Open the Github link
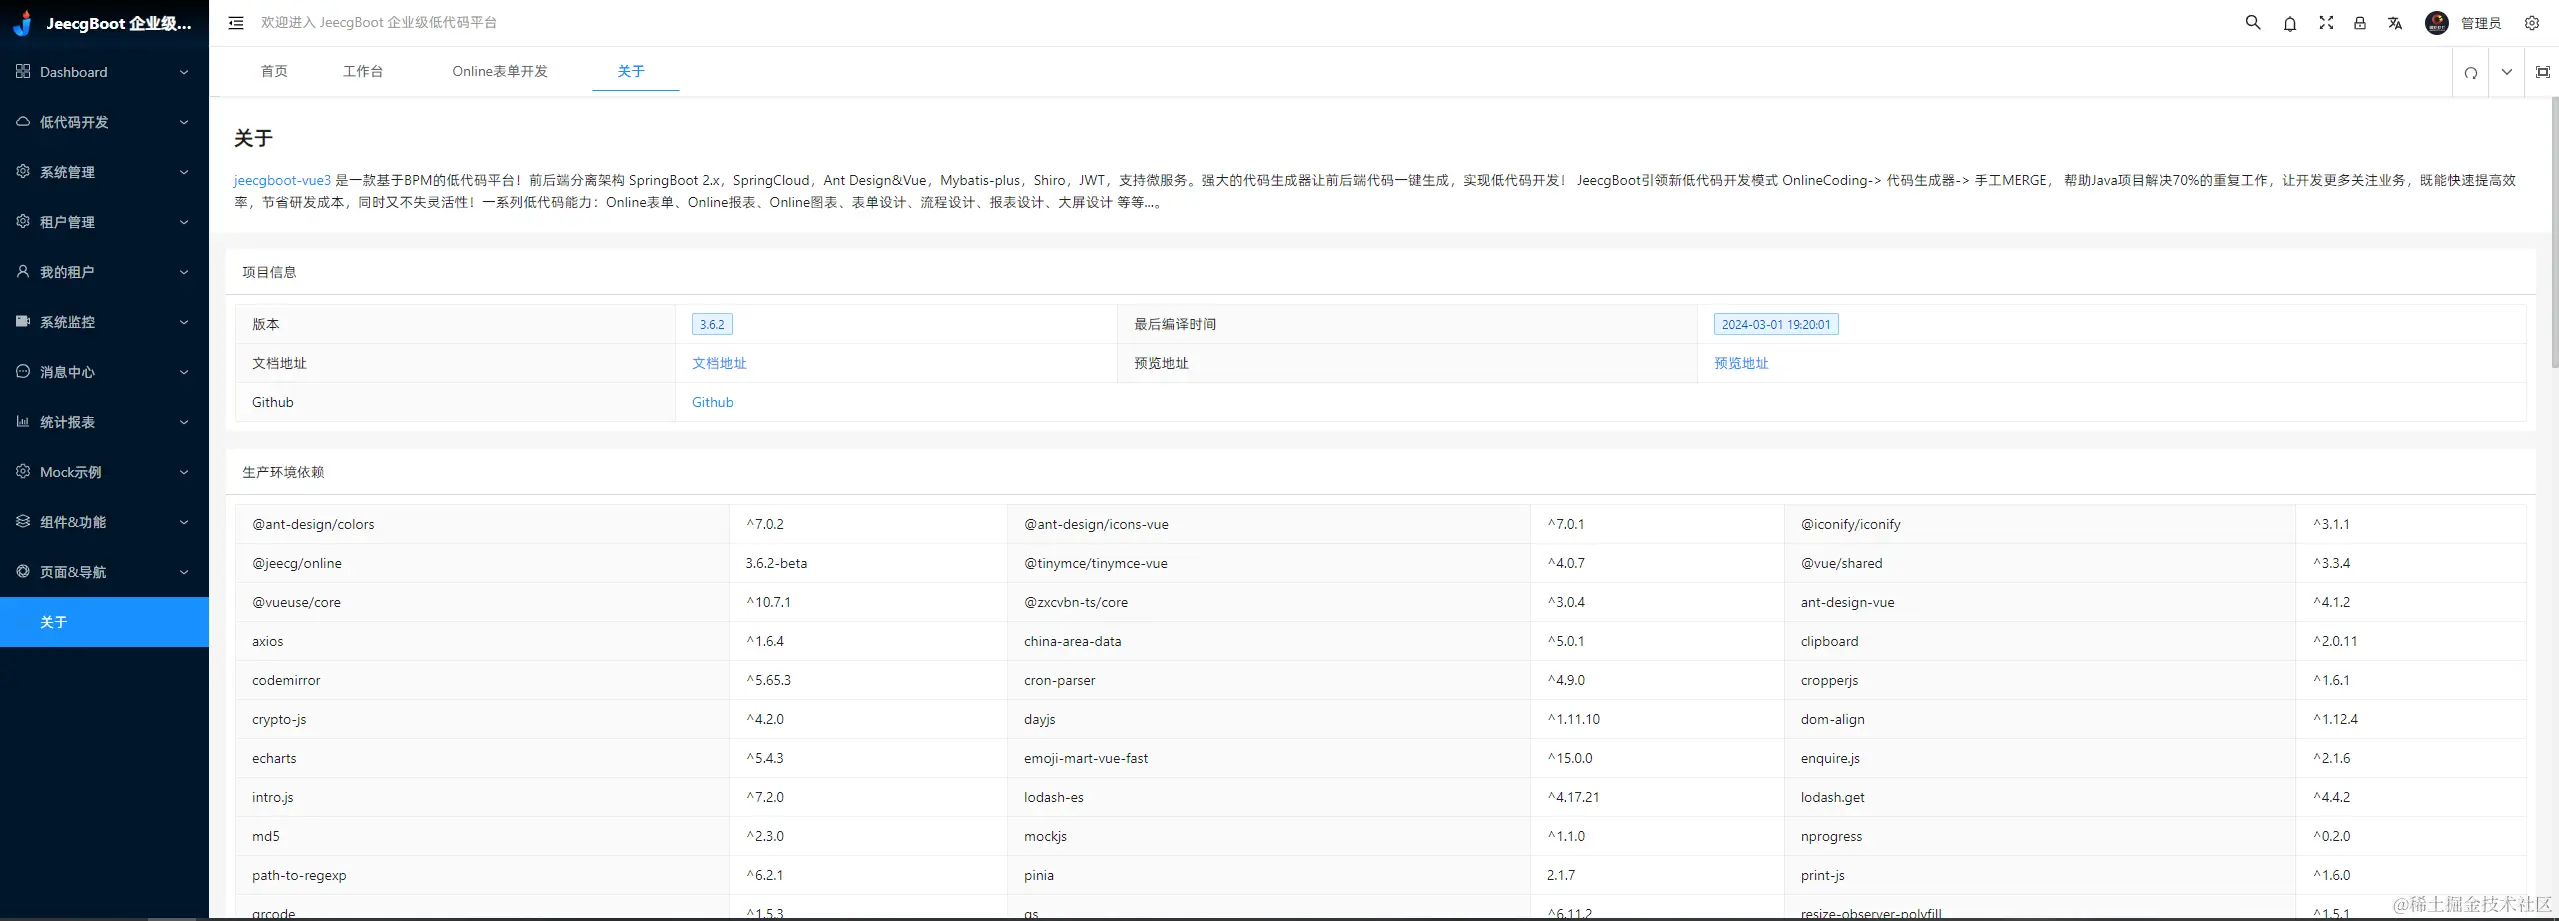The image size is (2559, 921). 711,402
